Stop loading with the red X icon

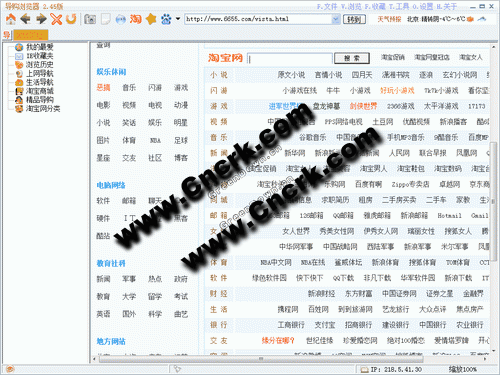pos(56,19)
